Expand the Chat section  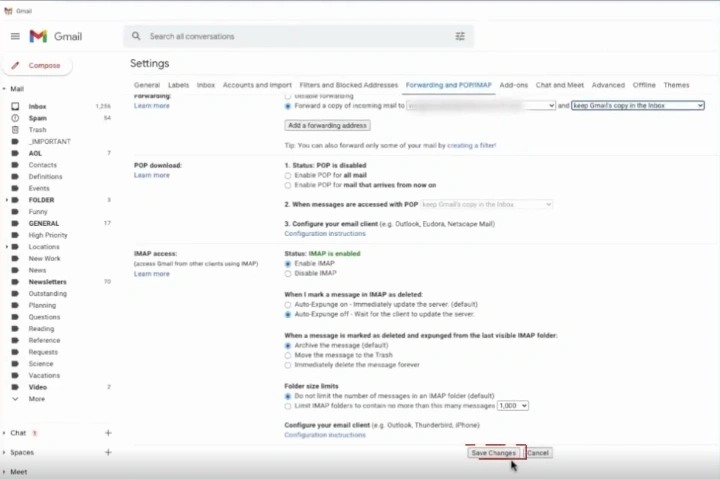pyautogui.click(x=4, y=433)
